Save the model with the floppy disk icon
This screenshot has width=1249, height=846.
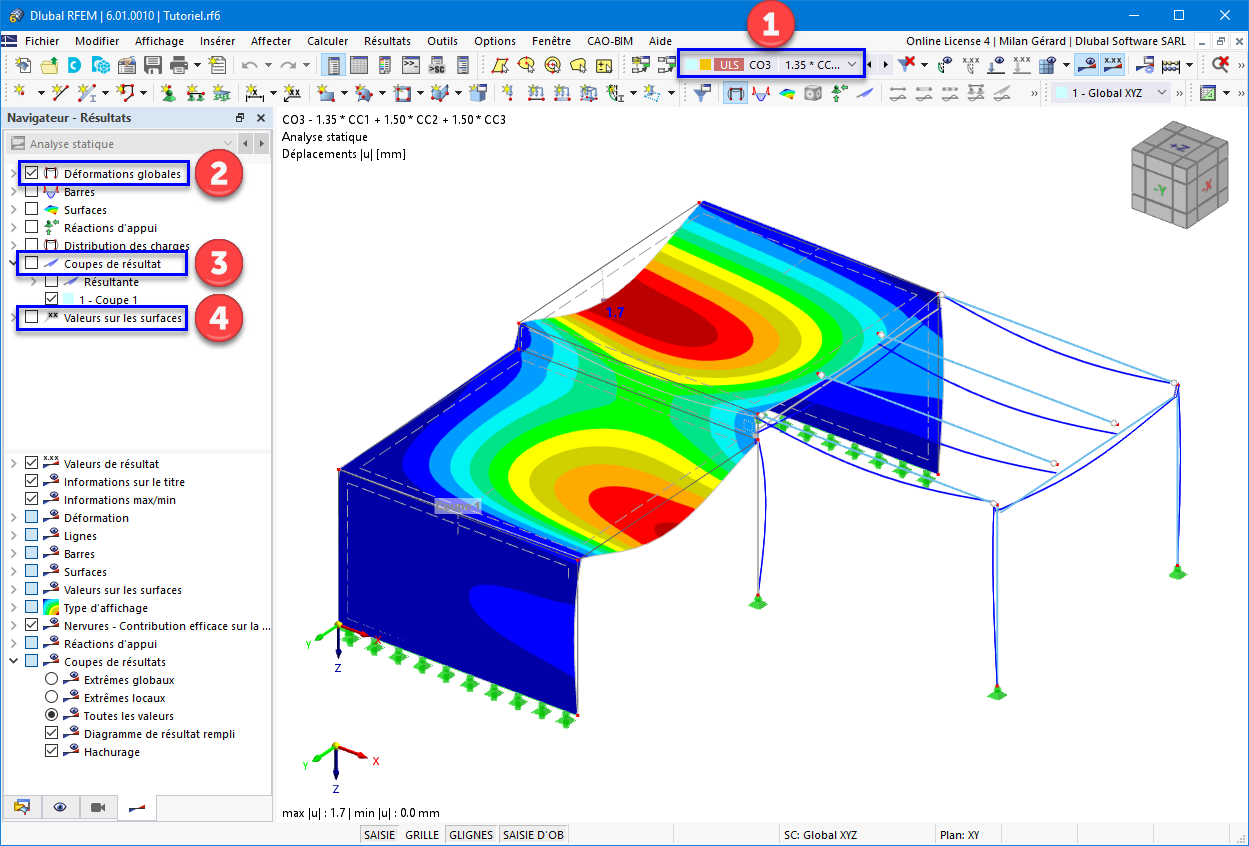coord(153,65)
